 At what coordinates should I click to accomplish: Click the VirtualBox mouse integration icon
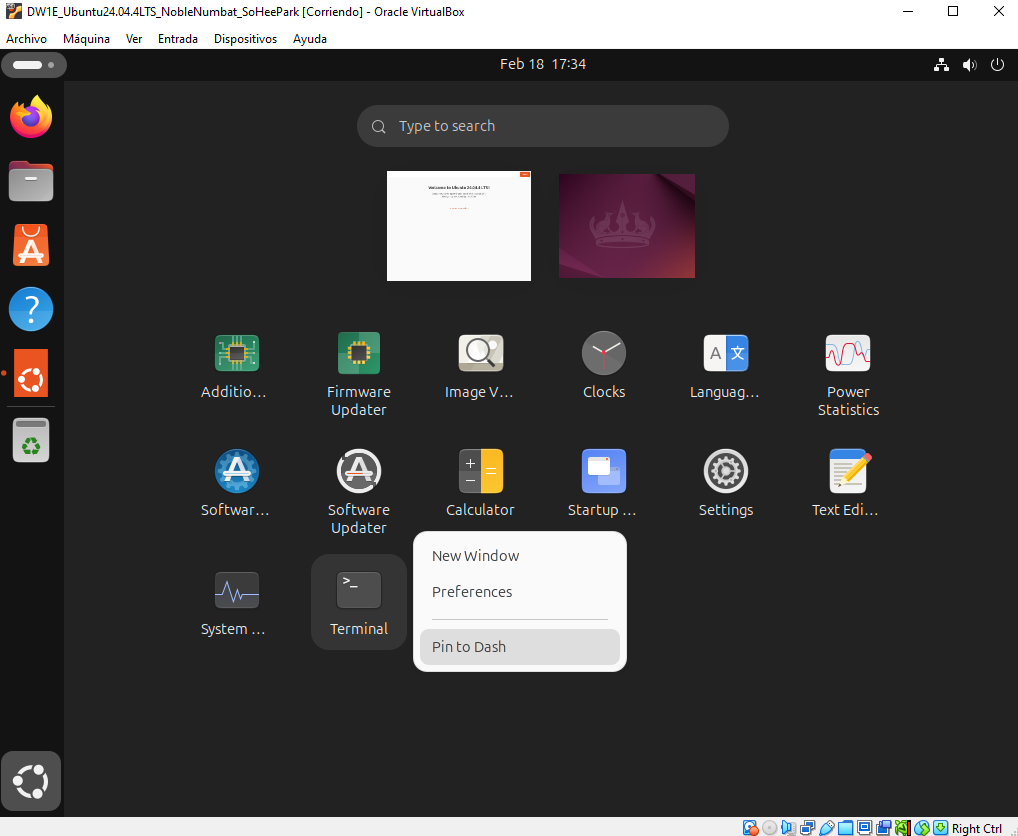(921, 828)
